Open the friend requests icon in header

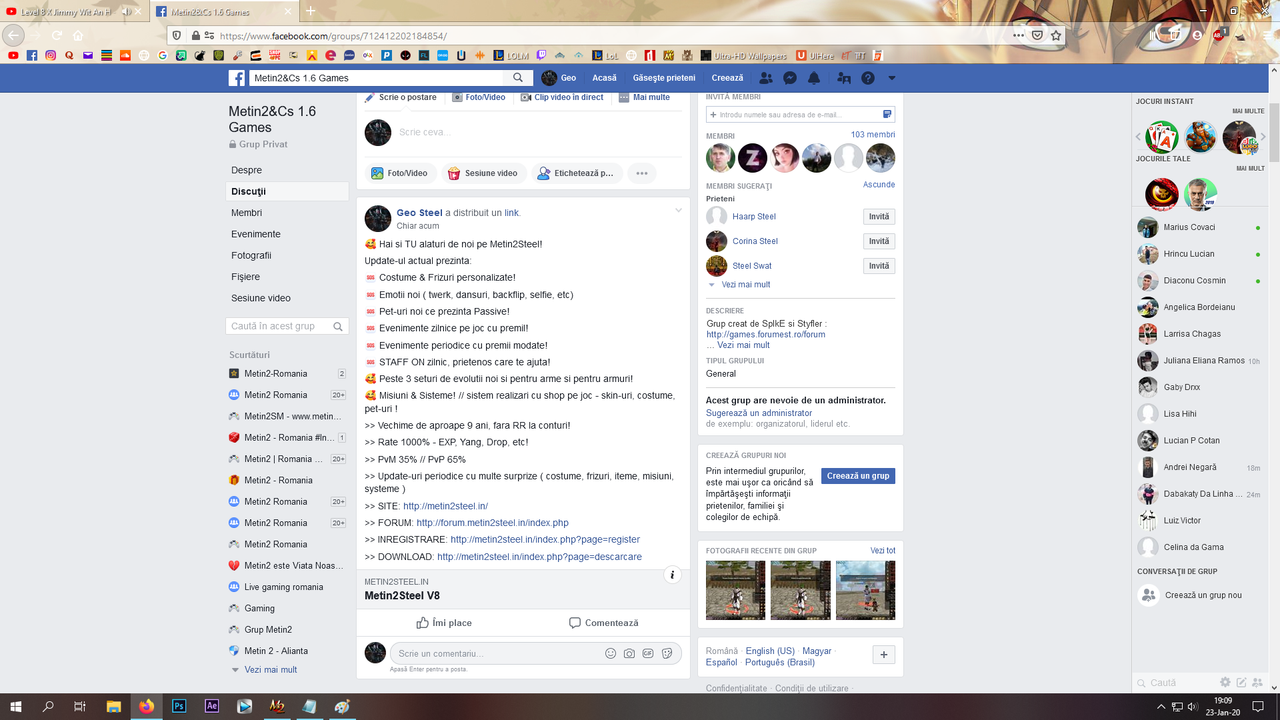766,78
